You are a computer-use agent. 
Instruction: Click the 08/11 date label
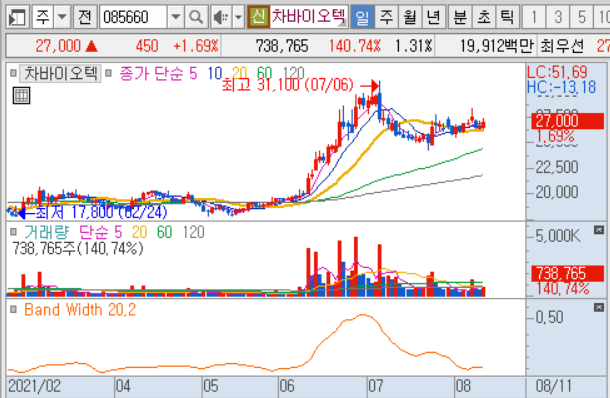[554, 386]
